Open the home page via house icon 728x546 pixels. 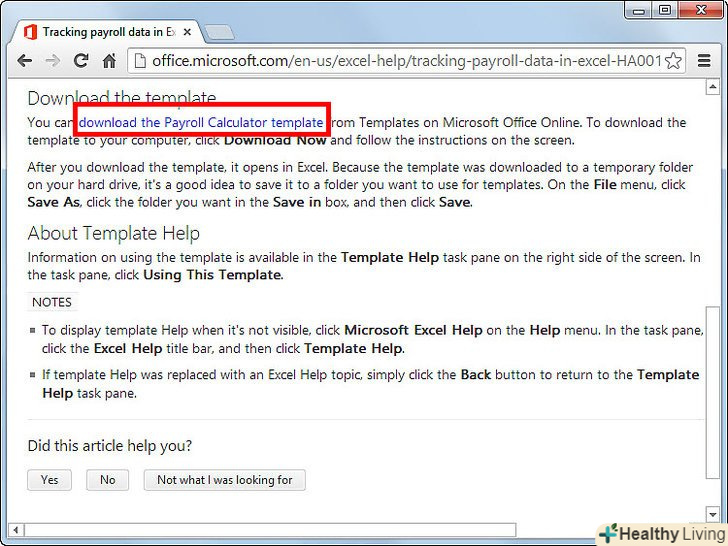click(x=109, y=60)
